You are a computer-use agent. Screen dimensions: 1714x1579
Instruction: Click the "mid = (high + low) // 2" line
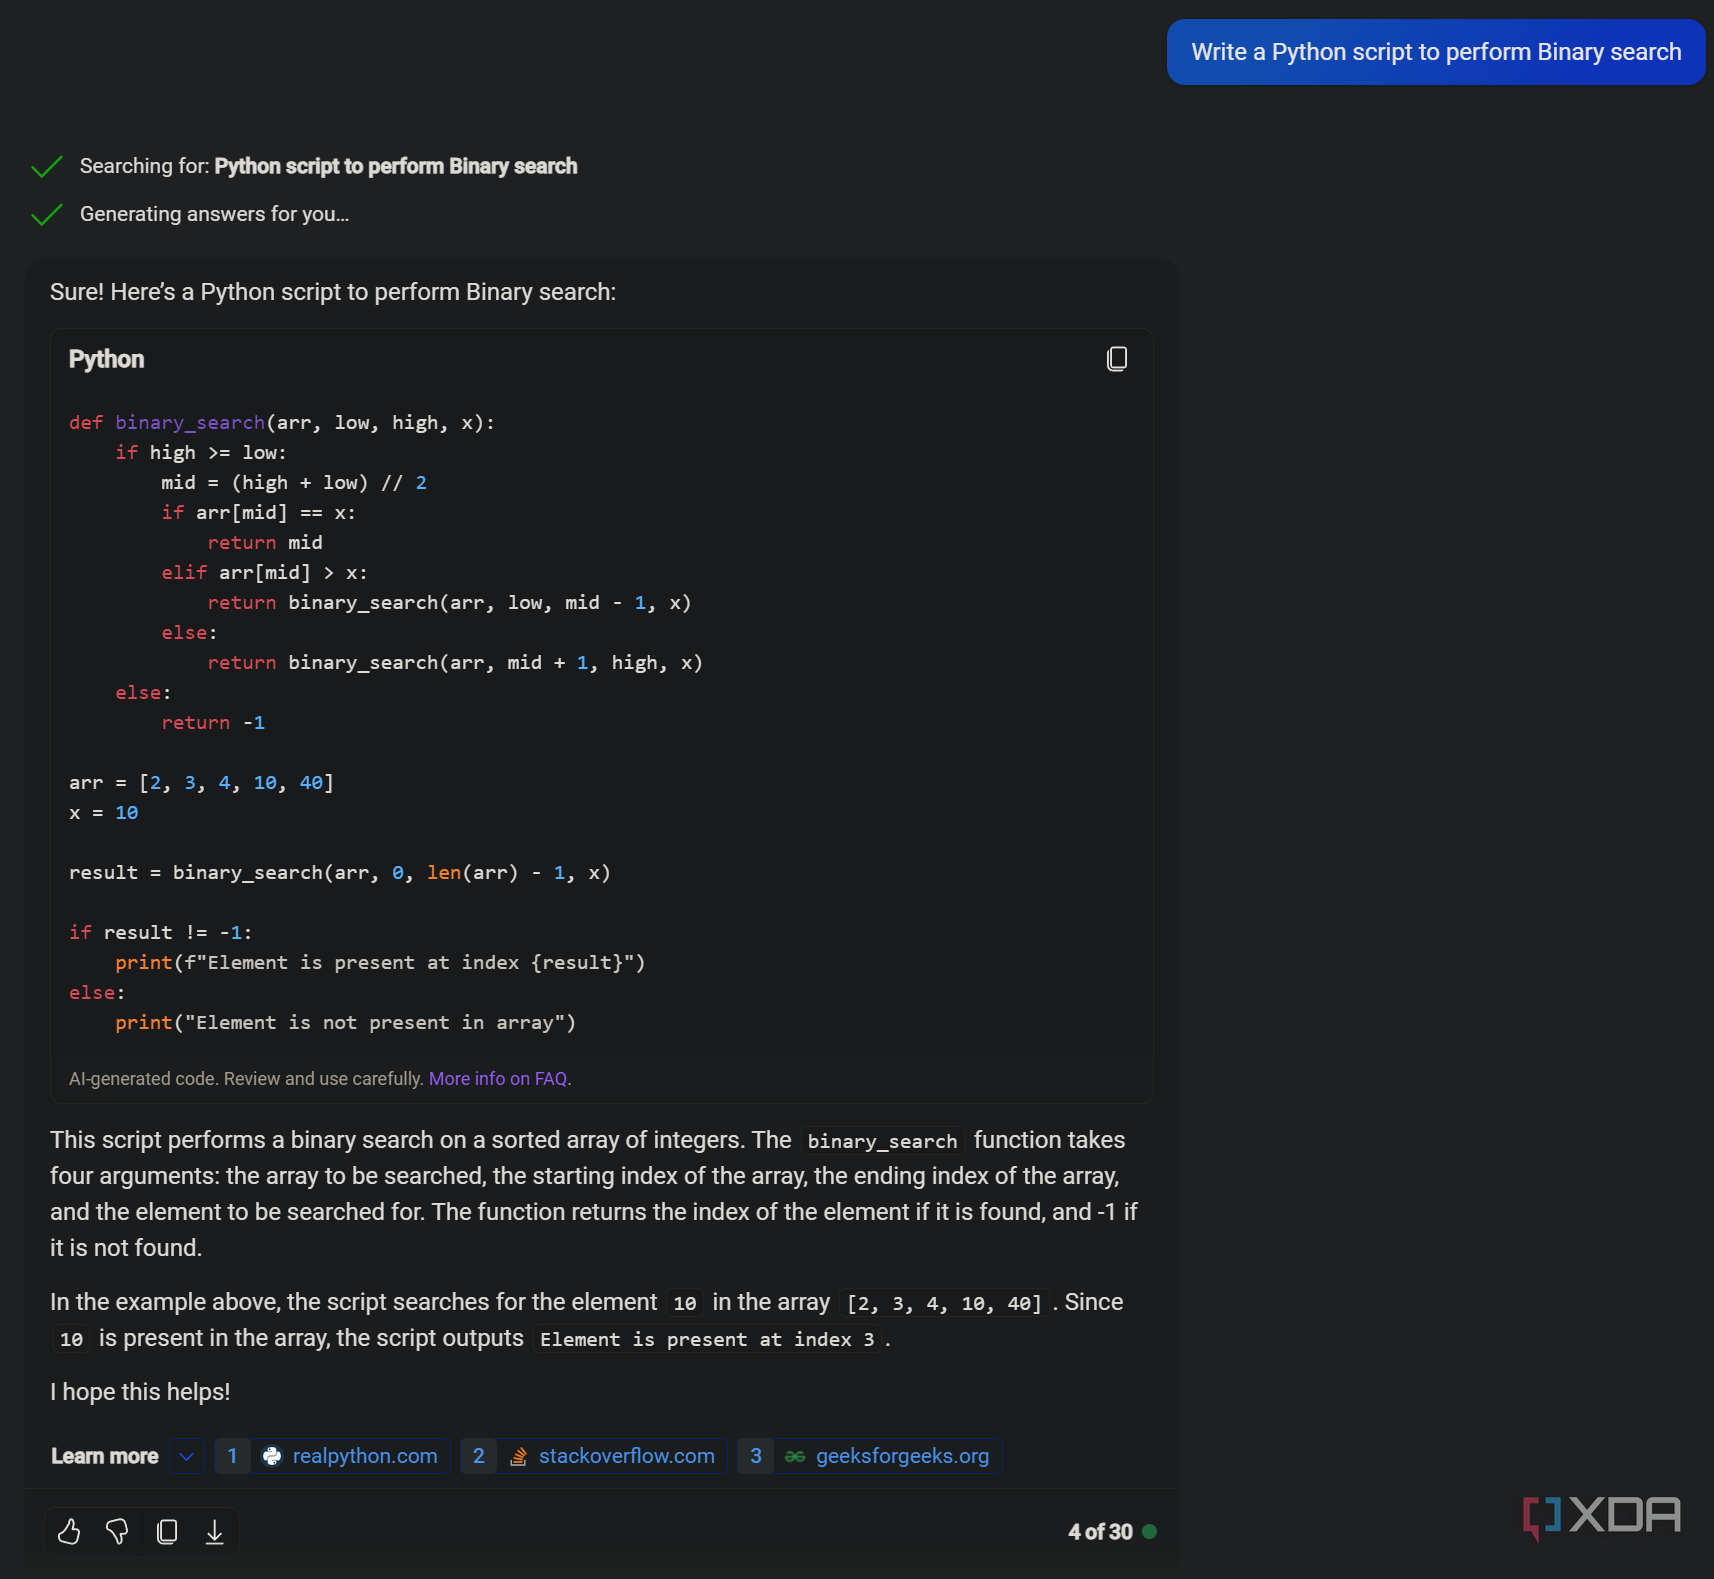pos(294,483)
